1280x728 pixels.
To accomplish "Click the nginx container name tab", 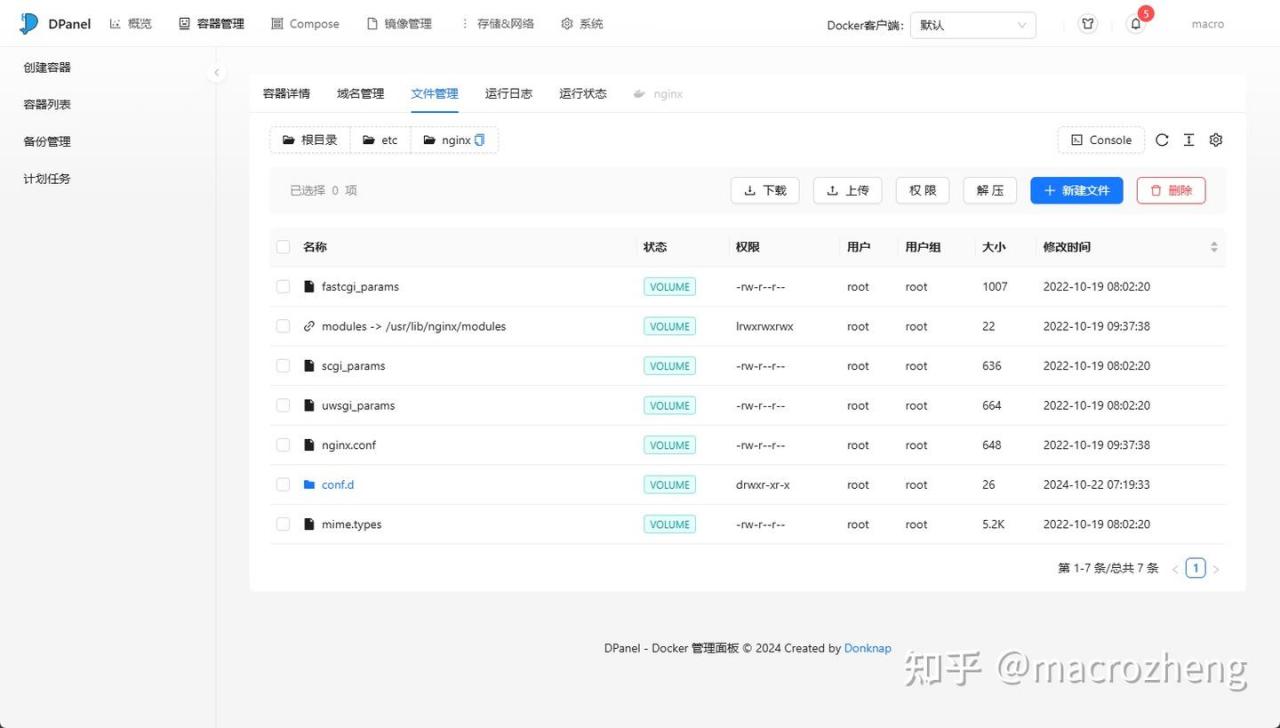I will click(658, 94).
